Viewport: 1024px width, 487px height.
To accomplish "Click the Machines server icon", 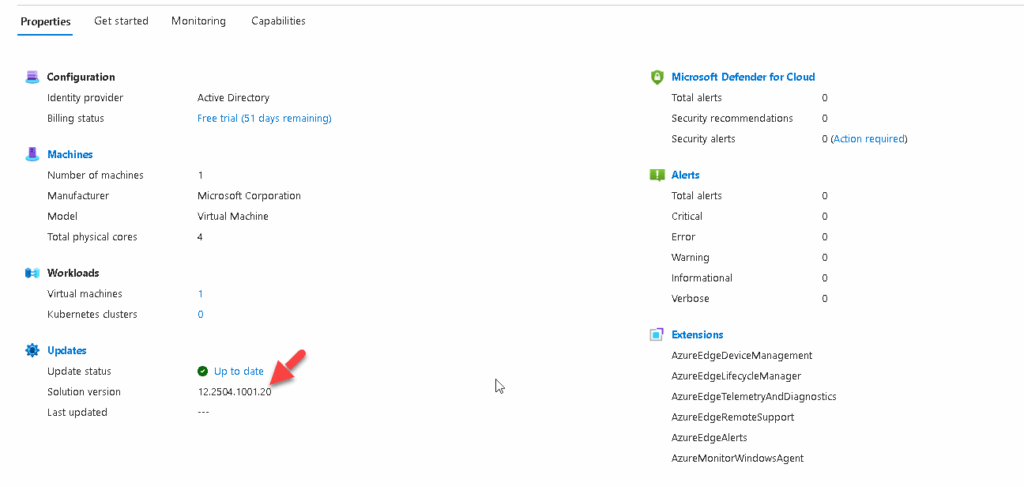I will click(x=32, y=155).
